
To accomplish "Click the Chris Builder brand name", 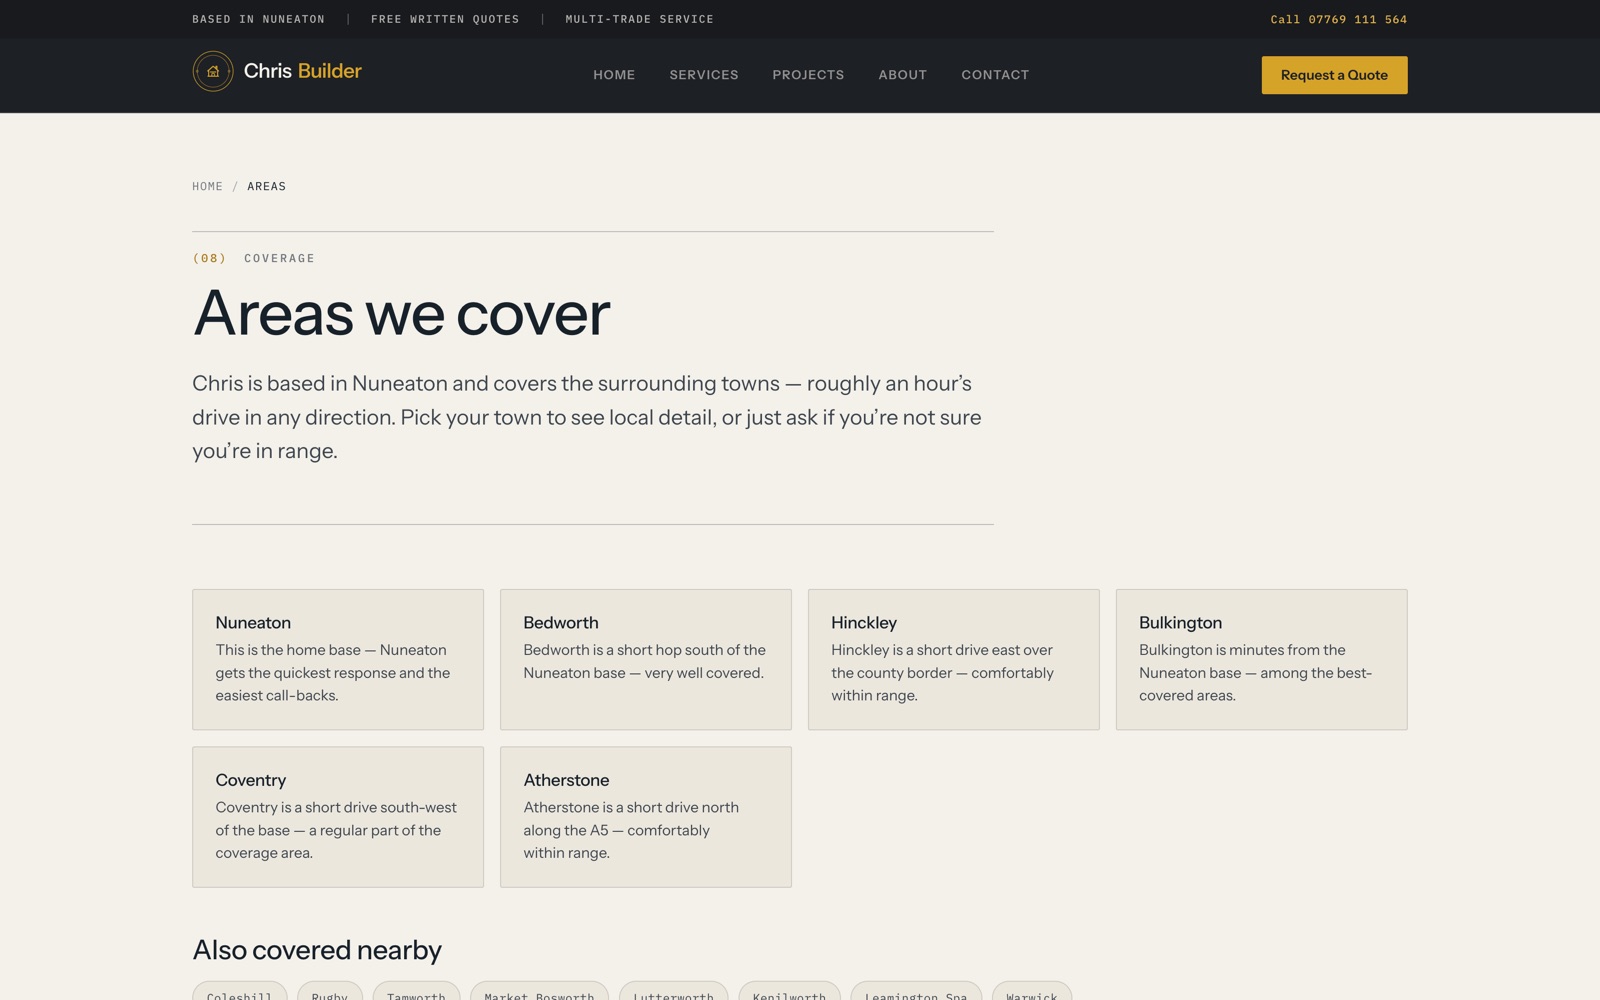I will [x=302, y=71].
